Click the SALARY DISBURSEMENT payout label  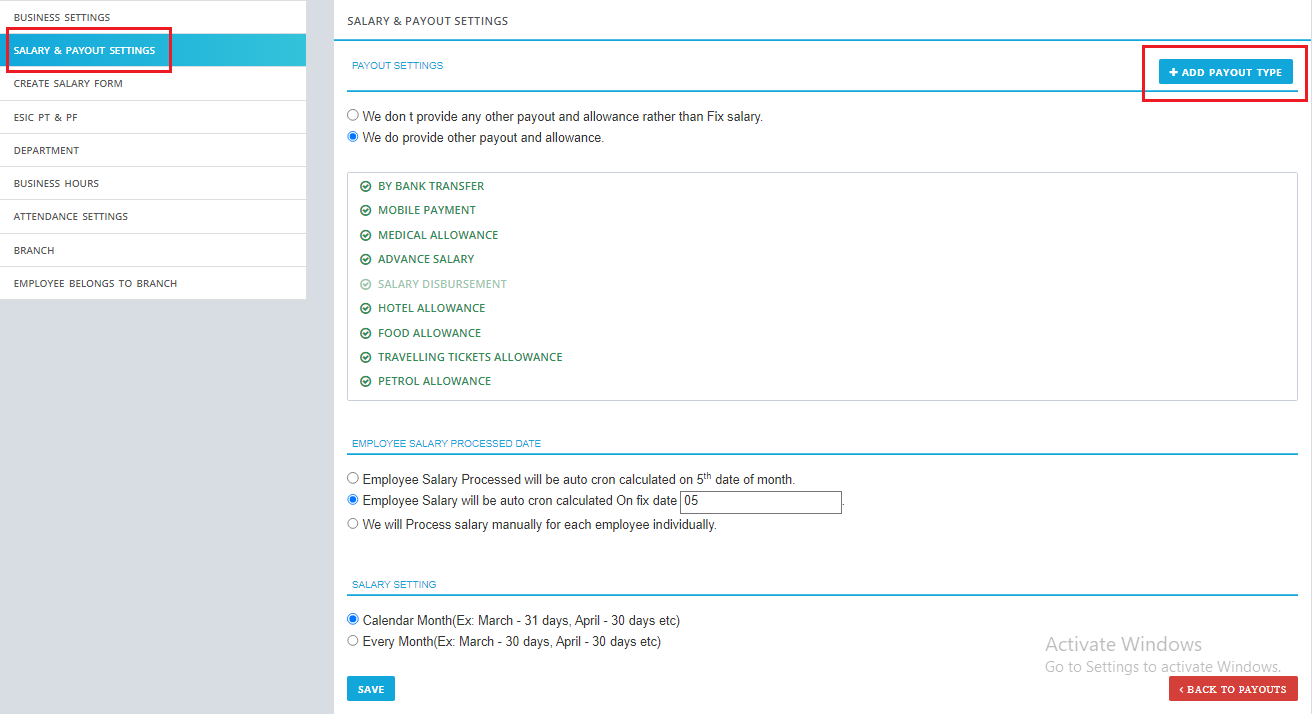coord(442,285)
